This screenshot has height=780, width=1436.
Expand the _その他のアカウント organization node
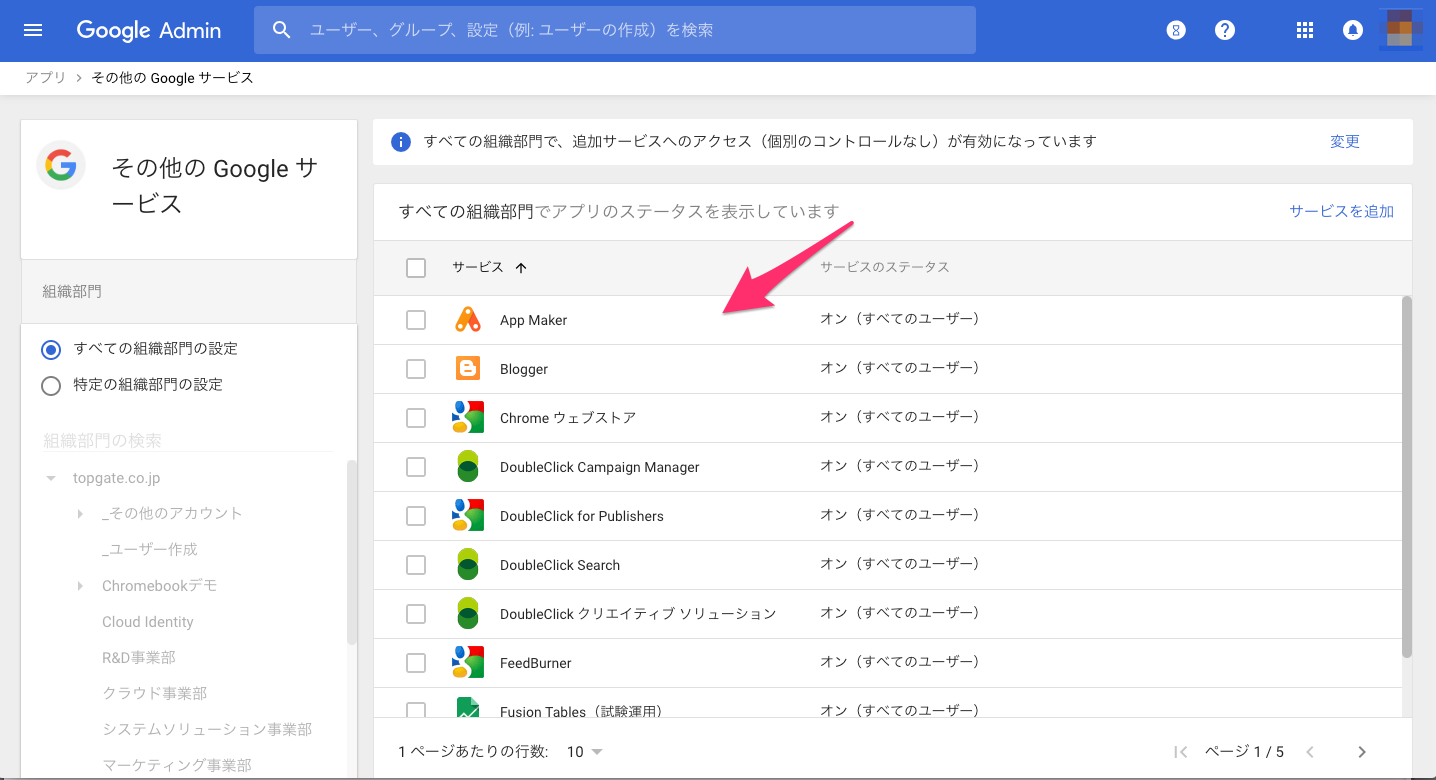(x=80, y=514)
